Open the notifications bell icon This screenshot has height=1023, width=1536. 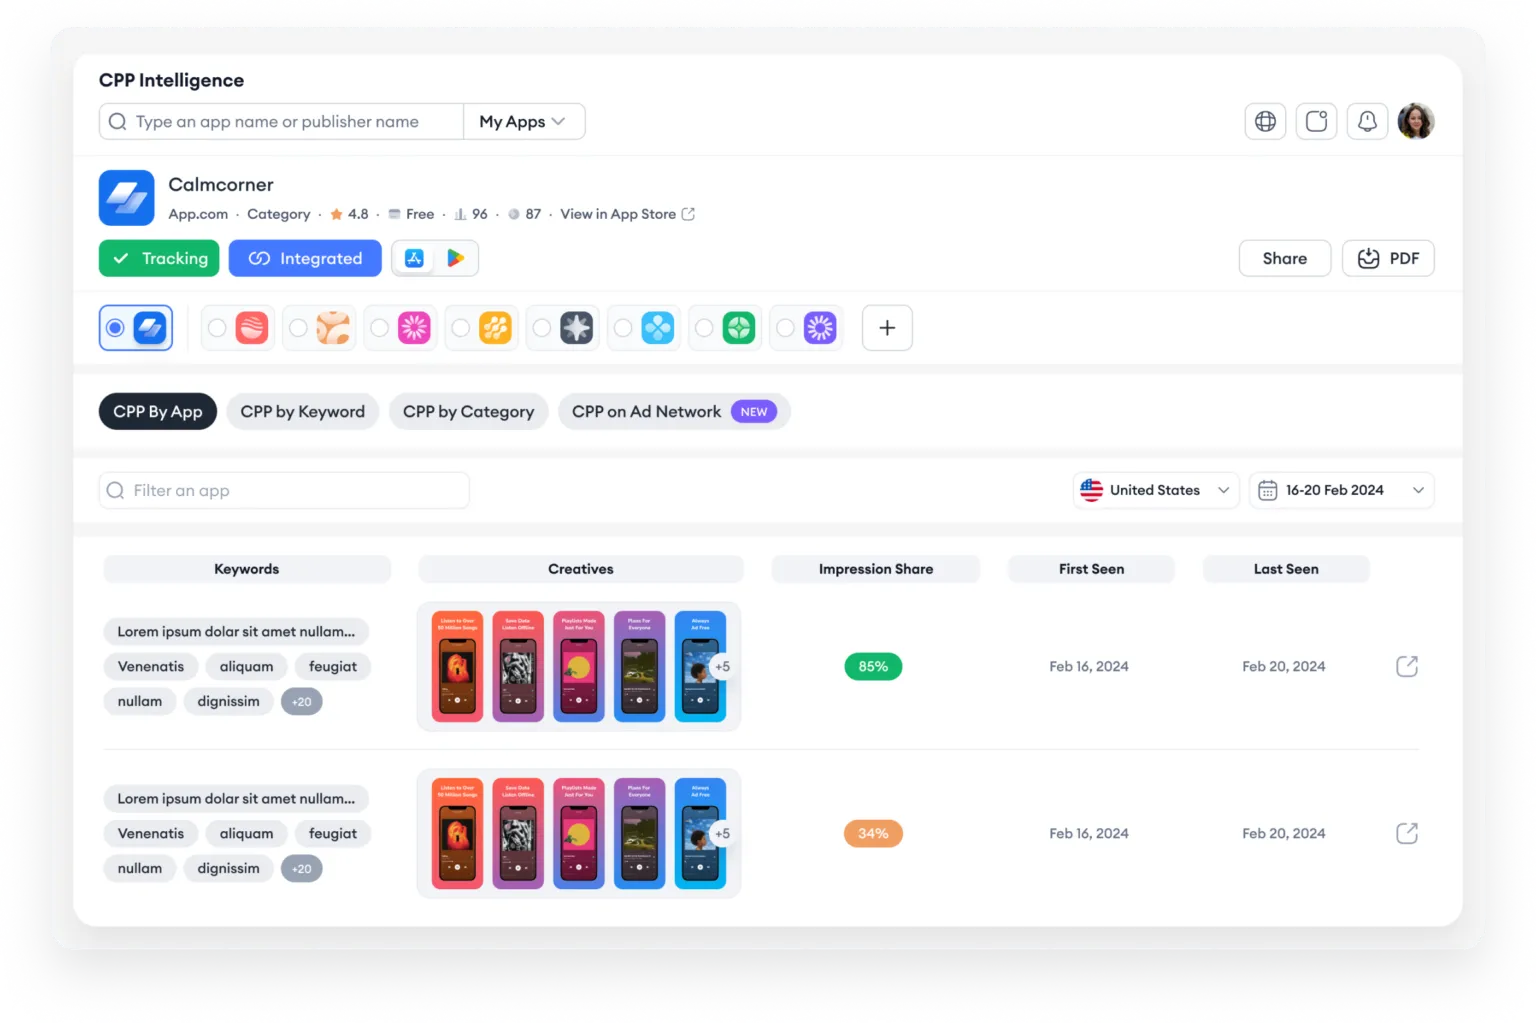click(x=1367, y=121)
